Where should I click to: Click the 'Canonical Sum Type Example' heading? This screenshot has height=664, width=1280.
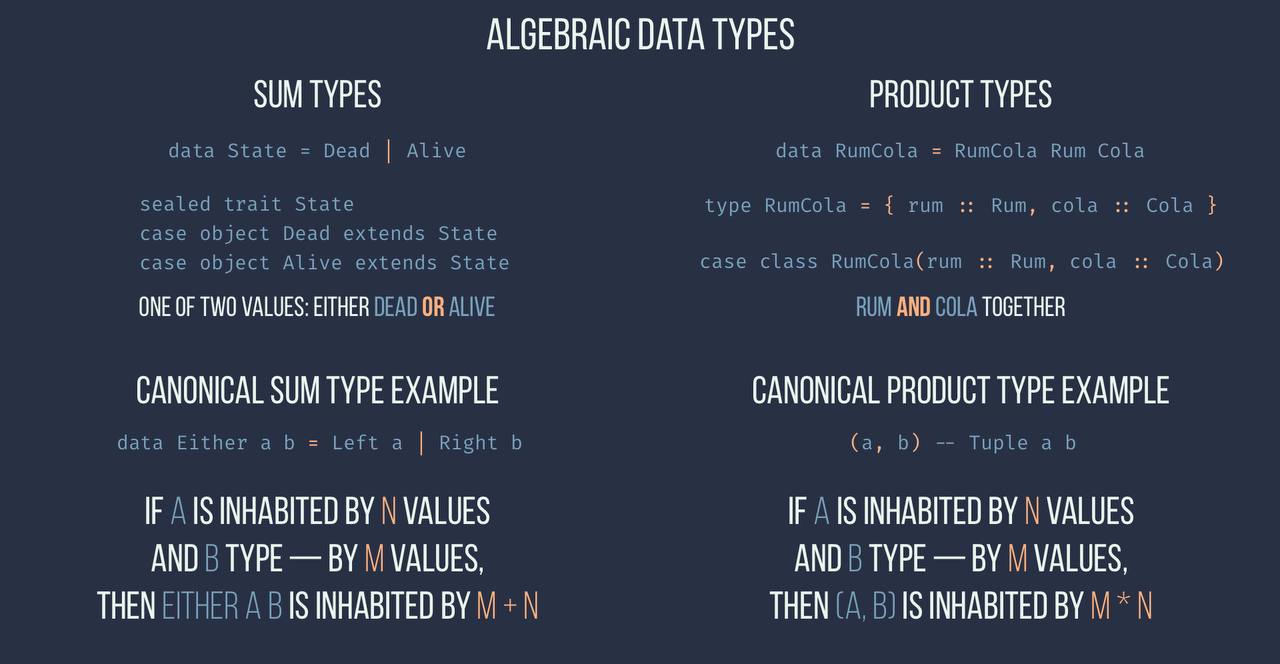pyautogui.click(x=317, y=390)
